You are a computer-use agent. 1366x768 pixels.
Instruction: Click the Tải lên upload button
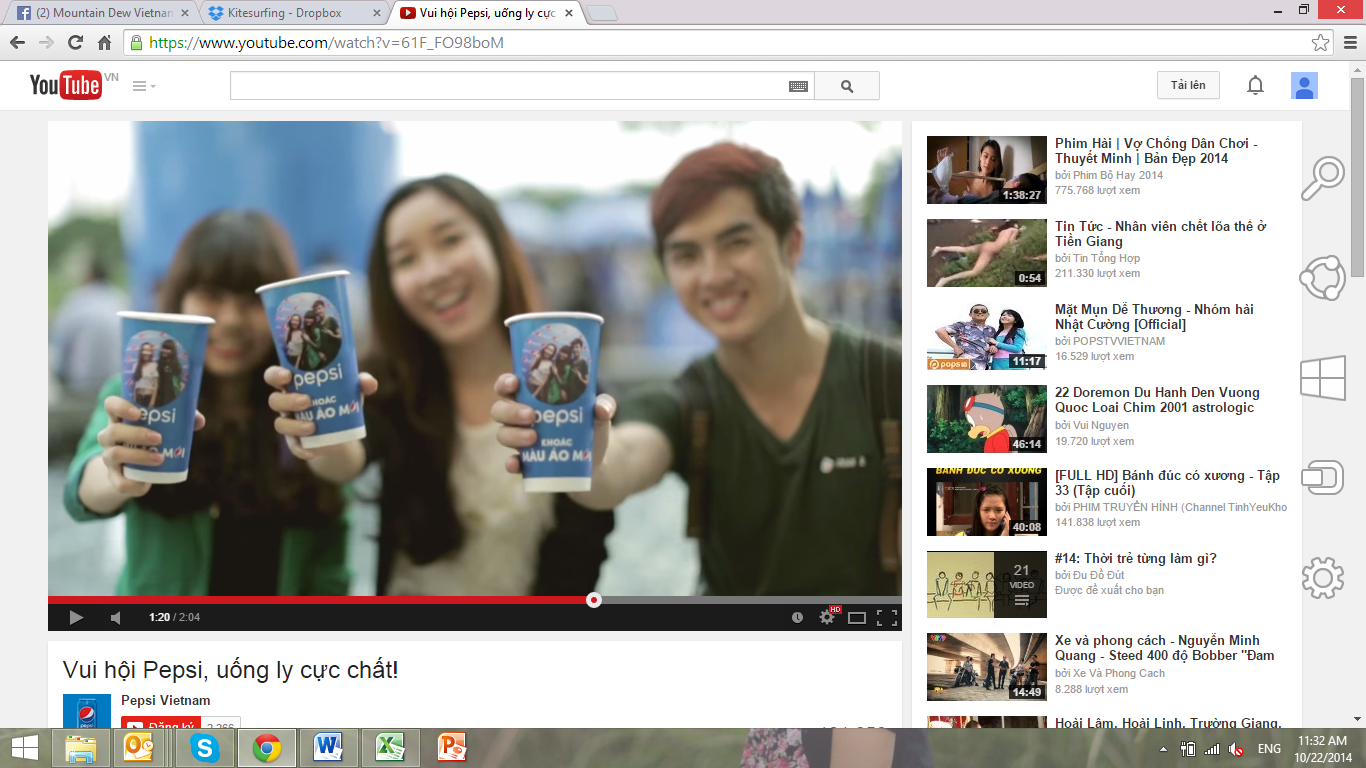point(1188,86)
